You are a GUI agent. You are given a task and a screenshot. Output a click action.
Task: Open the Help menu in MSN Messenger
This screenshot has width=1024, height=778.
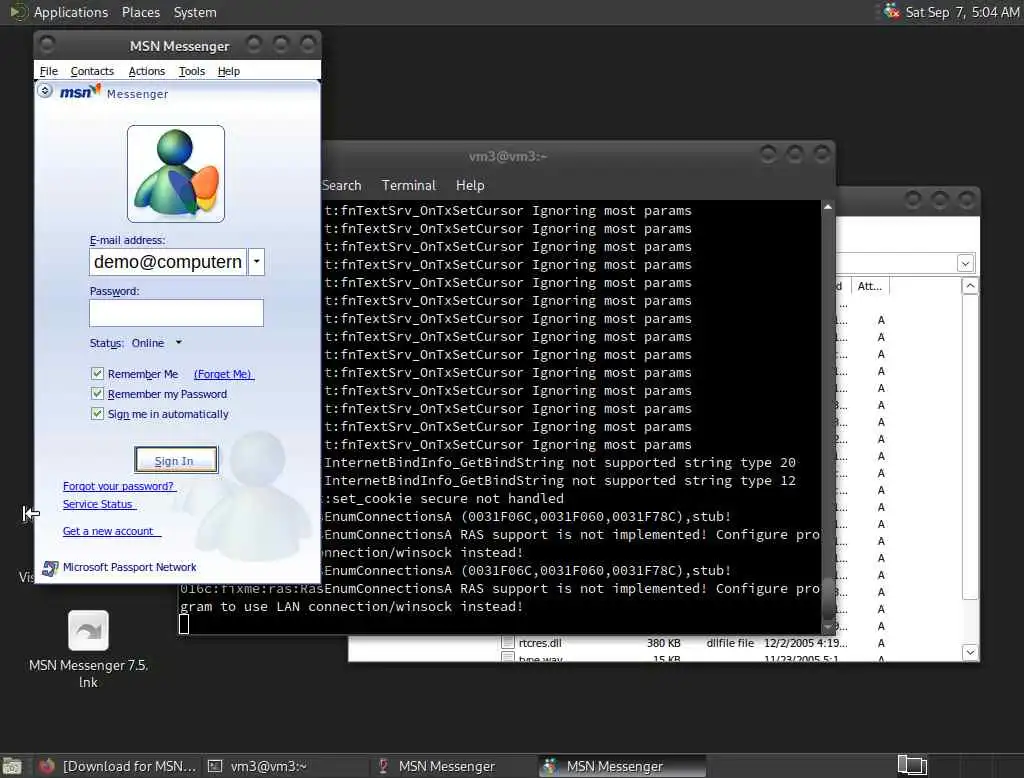pos(229,71)
